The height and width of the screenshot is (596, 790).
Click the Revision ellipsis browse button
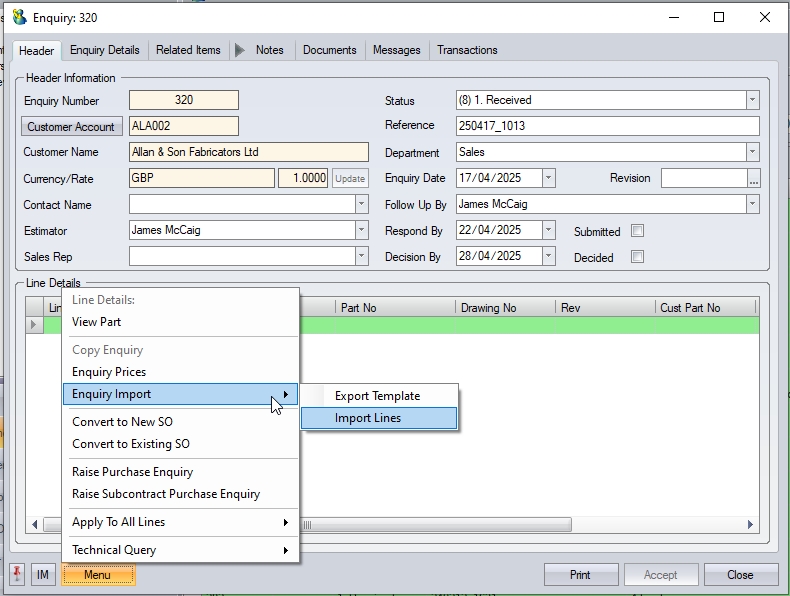[x=753, y=178]
